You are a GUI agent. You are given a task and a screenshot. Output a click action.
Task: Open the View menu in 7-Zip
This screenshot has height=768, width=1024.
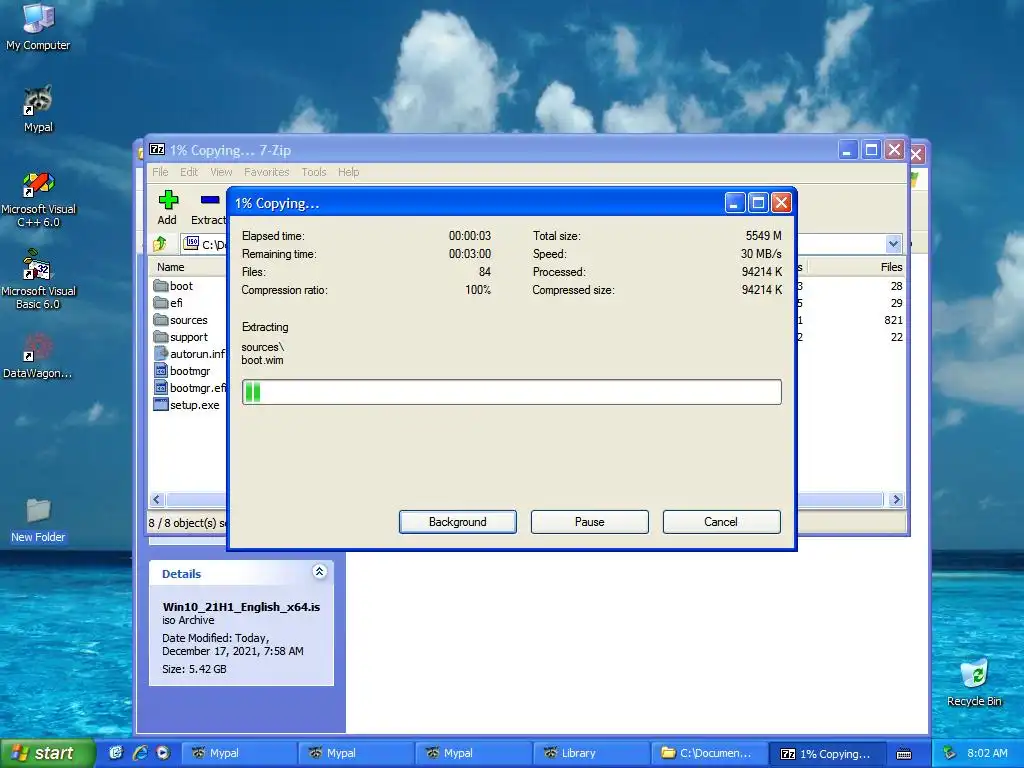(221, 172)
